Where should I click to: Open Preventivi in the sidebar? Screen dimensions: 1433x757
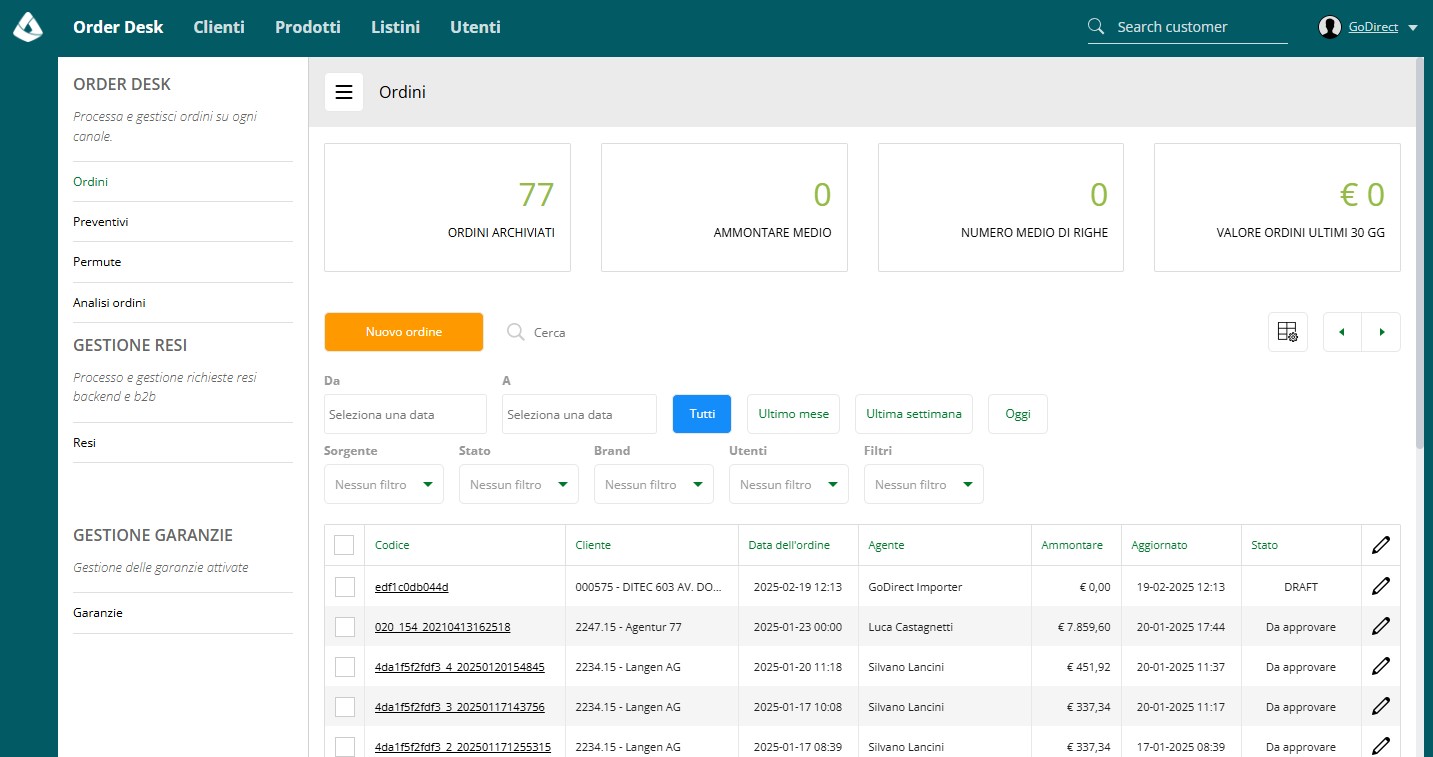coord(101,222)
